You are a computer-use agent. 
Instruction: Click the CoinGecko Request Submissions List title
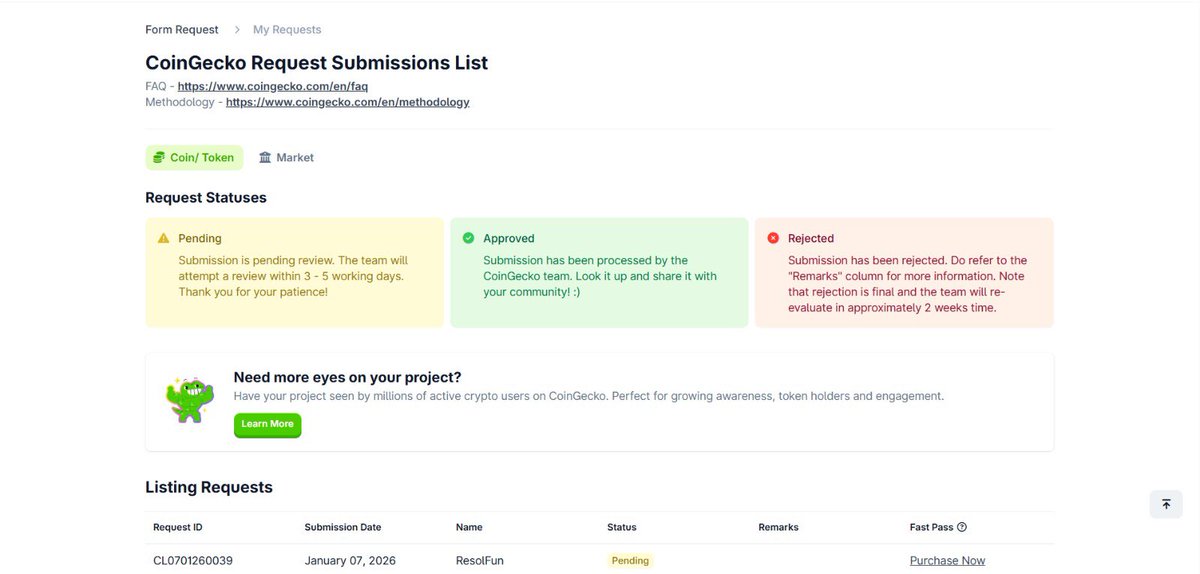coord(317,62)
